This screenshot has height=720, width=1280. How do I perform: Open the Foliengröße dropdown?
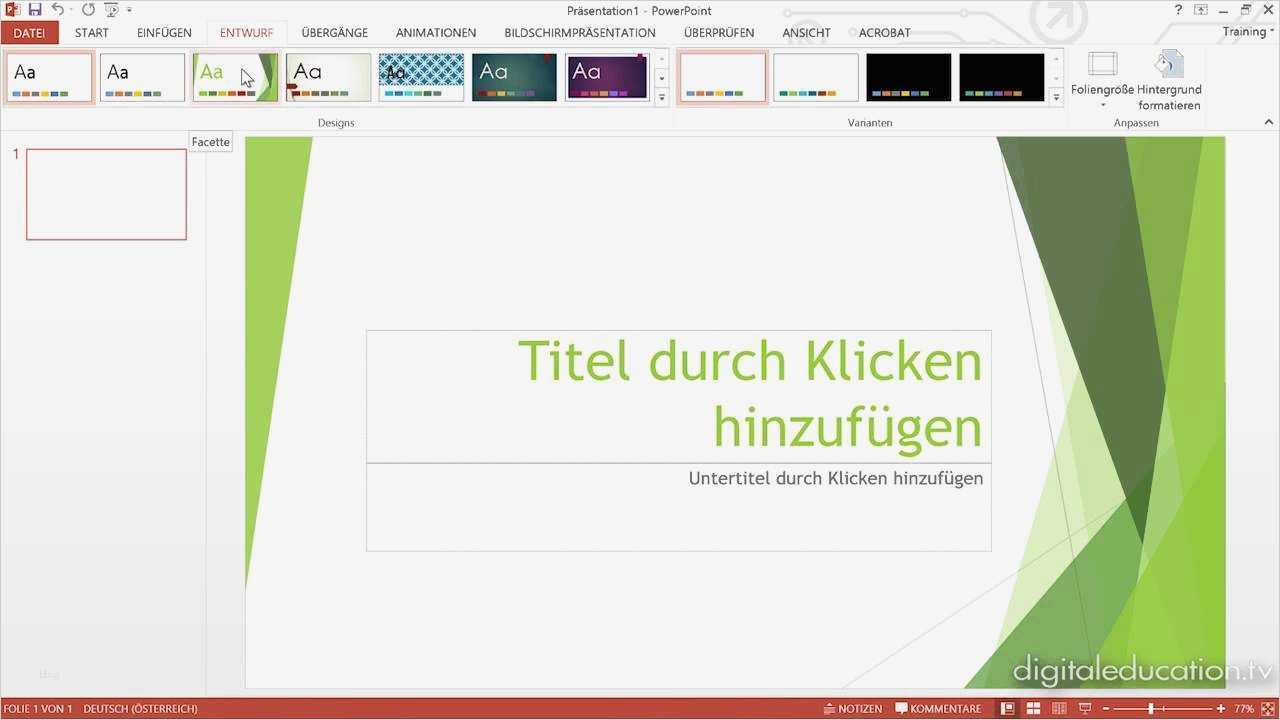click(1102, 80)
